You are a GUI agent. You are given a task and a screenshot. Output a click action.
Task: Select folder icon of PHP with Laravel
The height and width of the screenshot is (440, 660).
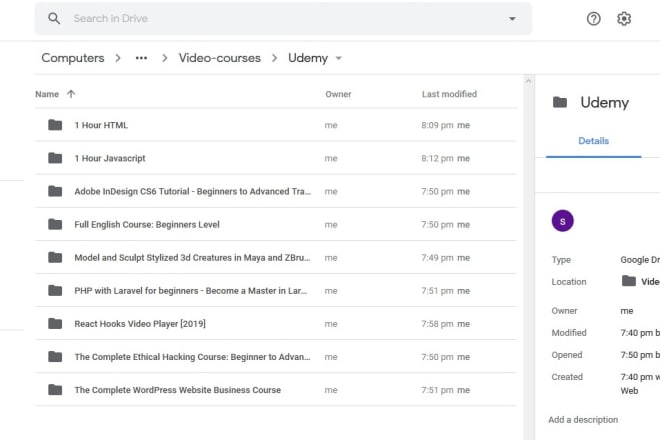tap(55, 291)
